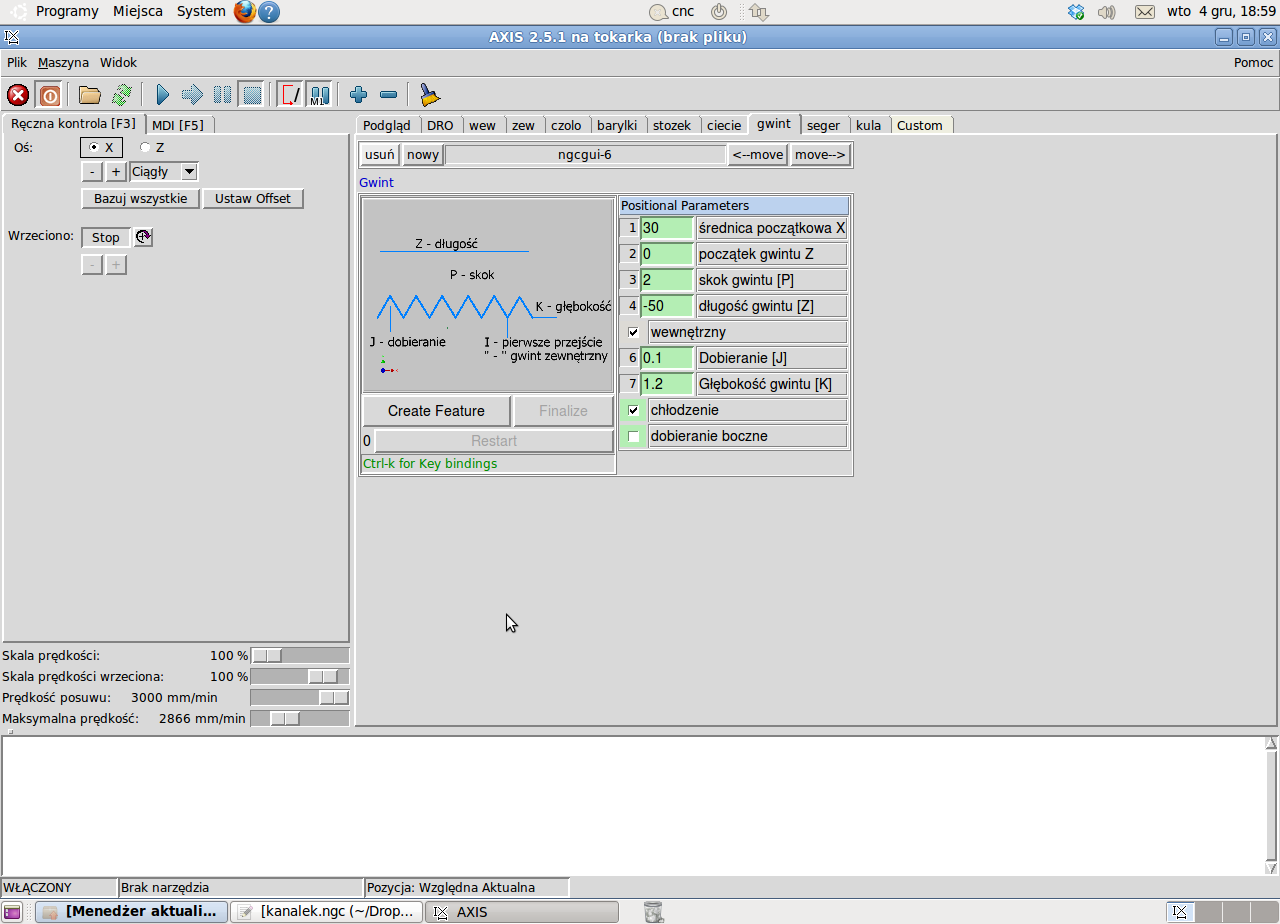Click the Głębokość gwintu [K] input field
The width and height of the screenshot is (1280, 924).
click(x=667, y=384)
